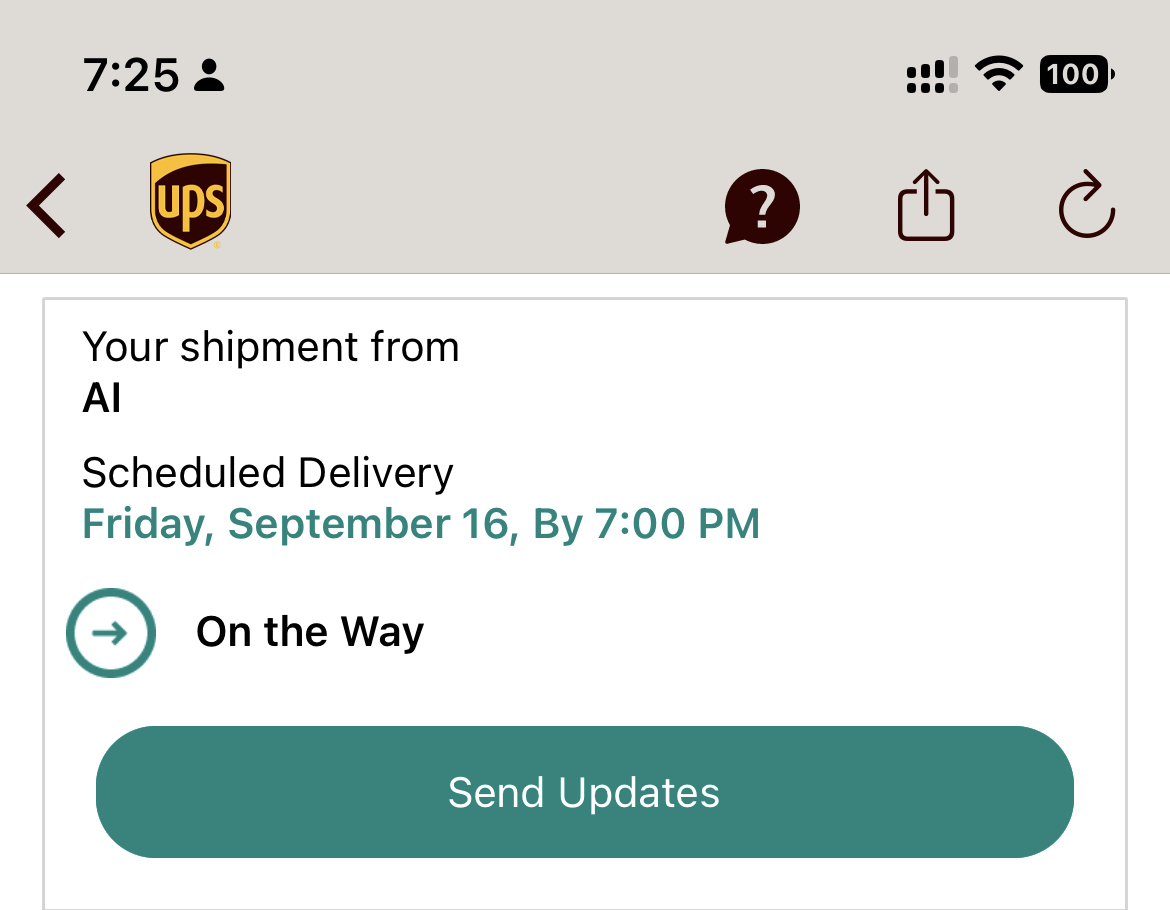
Task: Tap the By 7:00 PM delivery time text
Action: tap(646, 524)
